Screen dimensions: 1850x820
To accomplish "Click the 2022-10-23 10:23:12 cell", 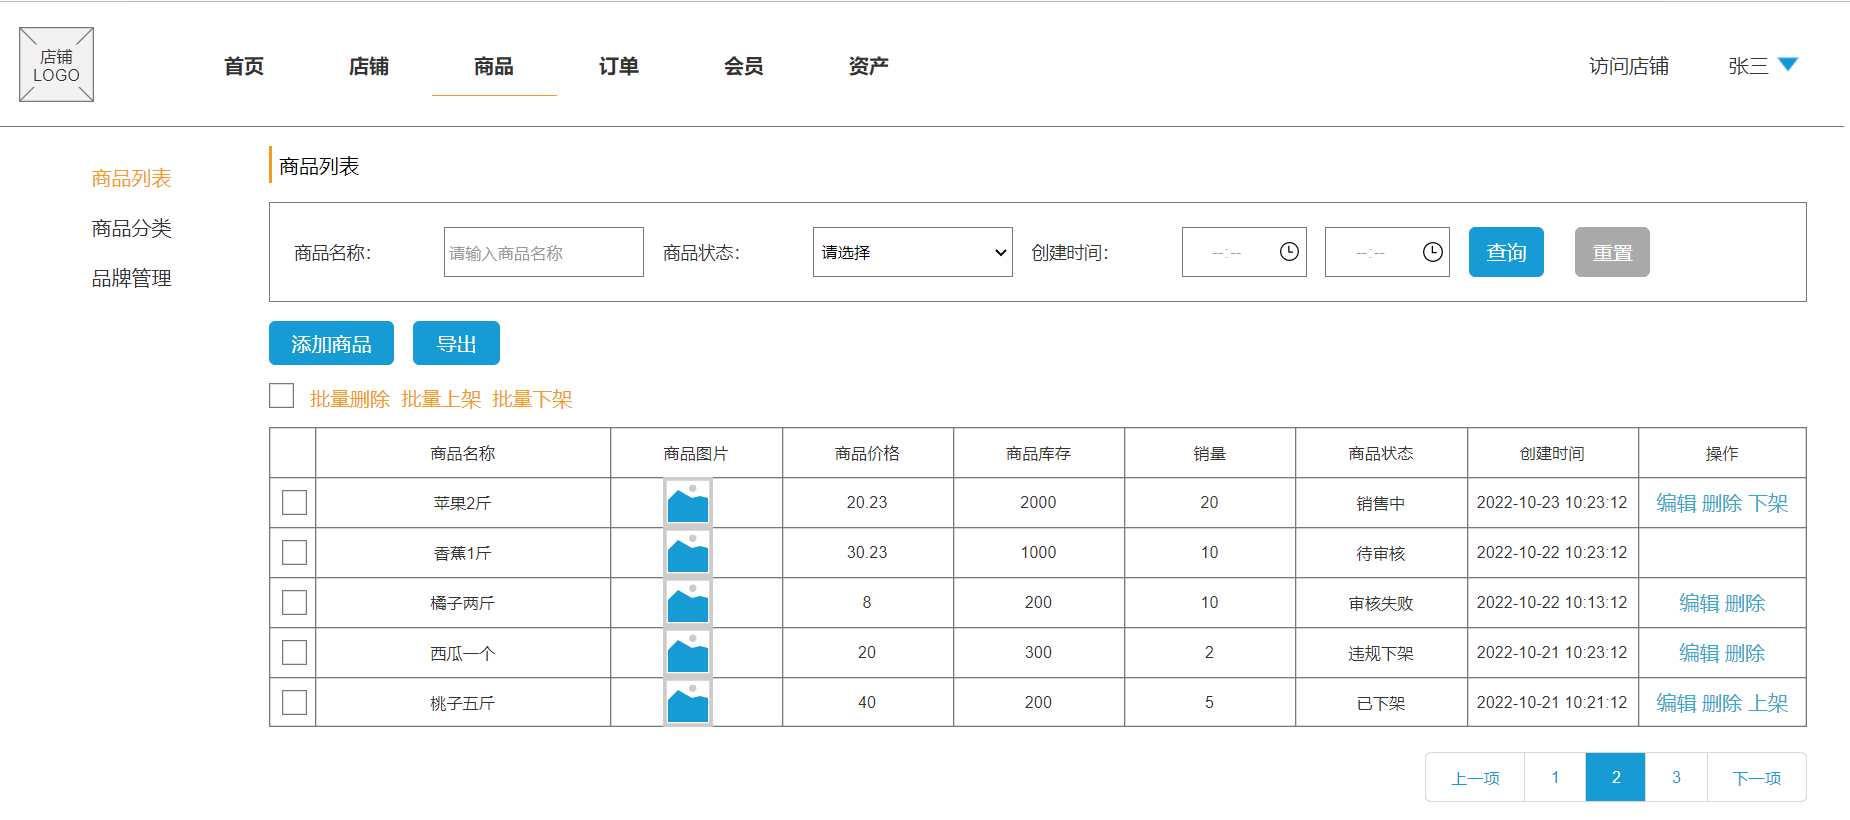I will tap(1552, 503).
